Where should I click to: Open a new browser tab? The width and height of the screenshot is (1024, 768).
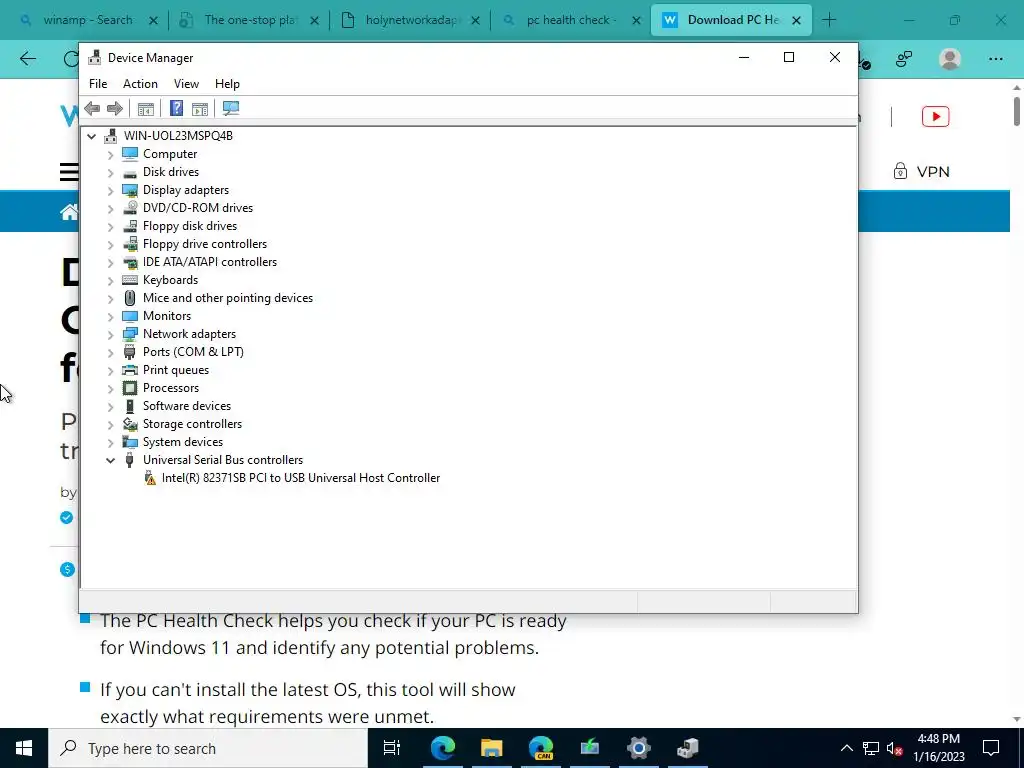829,20
